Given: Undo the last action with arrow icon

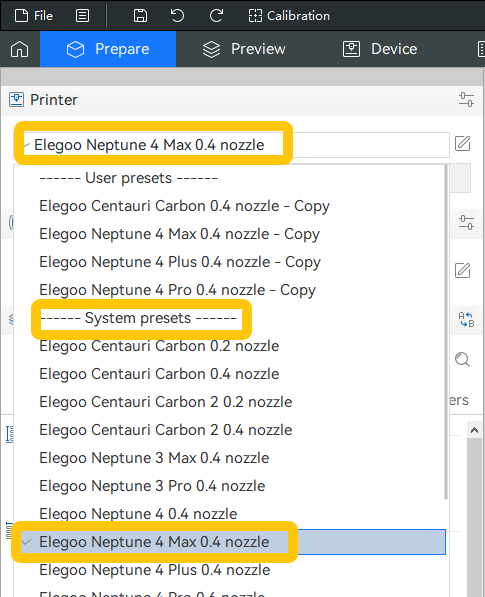Looking at the screenshot, I should coord(177,16).
